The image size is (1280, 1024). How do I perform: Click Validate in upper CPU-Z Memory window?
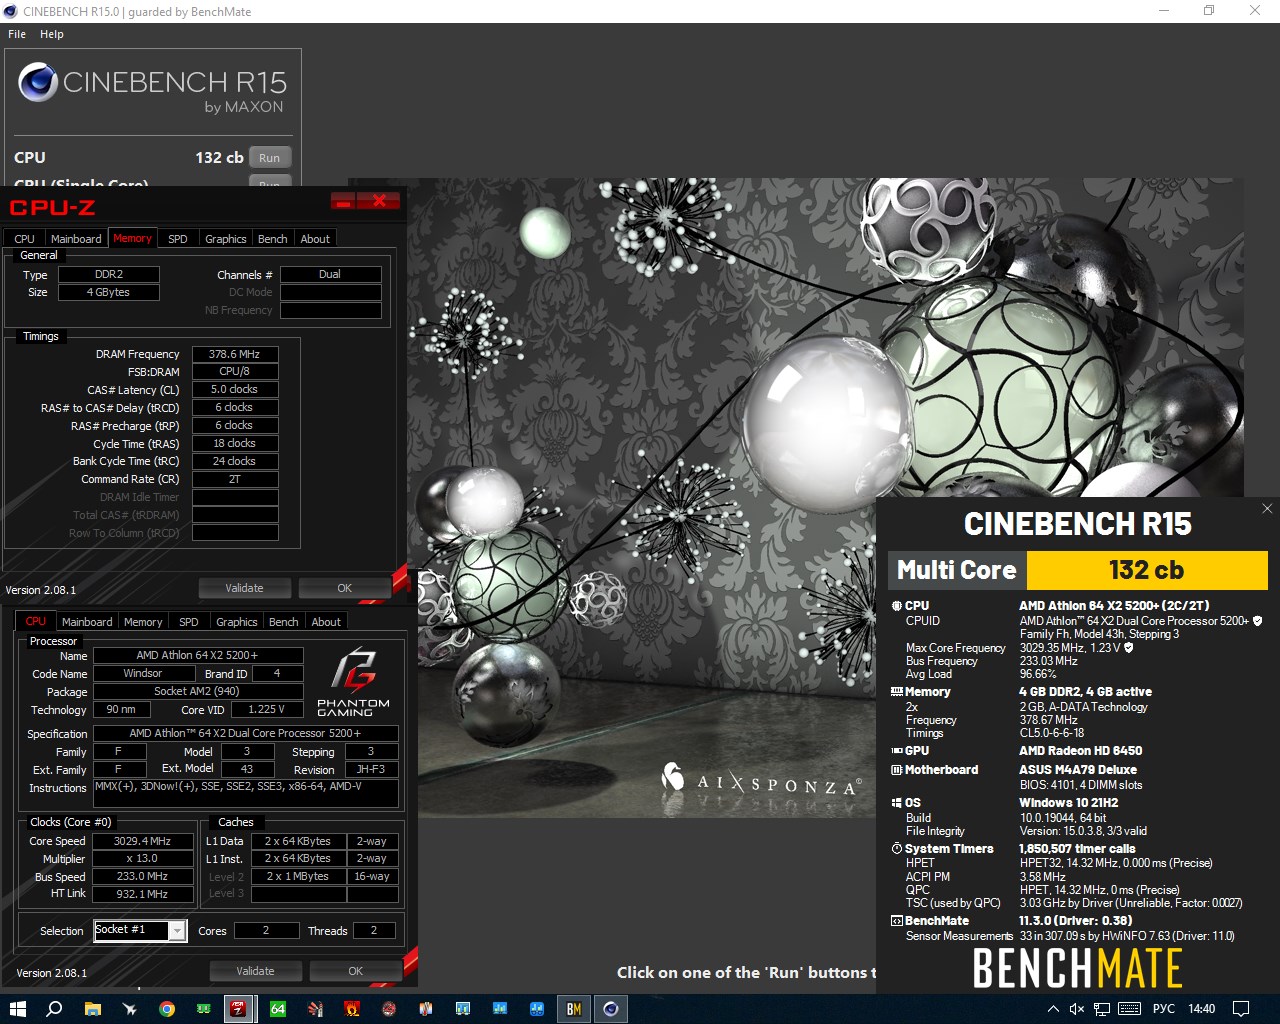[244, 588]
